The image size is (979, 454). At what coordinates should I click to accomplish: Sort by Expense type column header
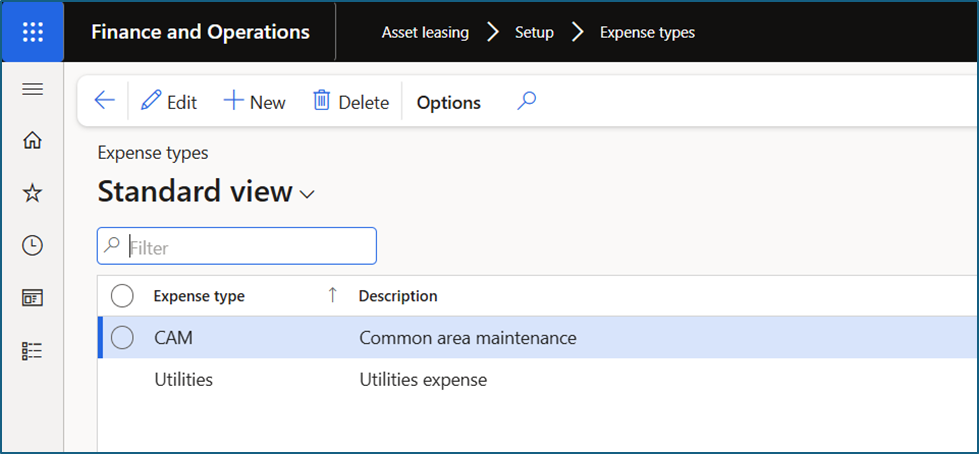199,296
